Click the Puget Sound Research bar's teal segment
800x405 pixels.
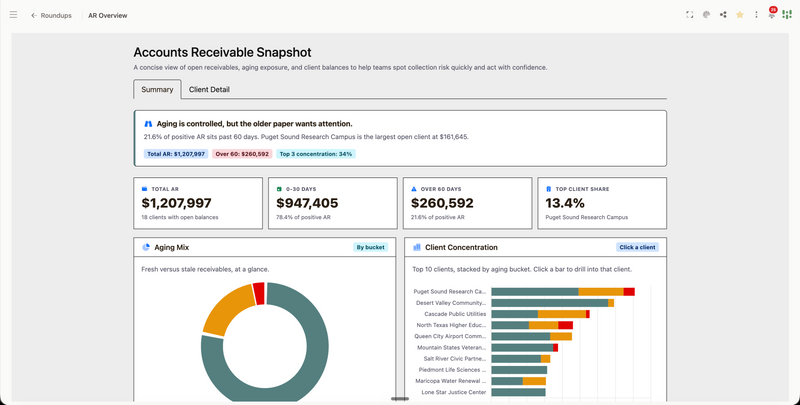pyautogui.click(x=535, y=292)
